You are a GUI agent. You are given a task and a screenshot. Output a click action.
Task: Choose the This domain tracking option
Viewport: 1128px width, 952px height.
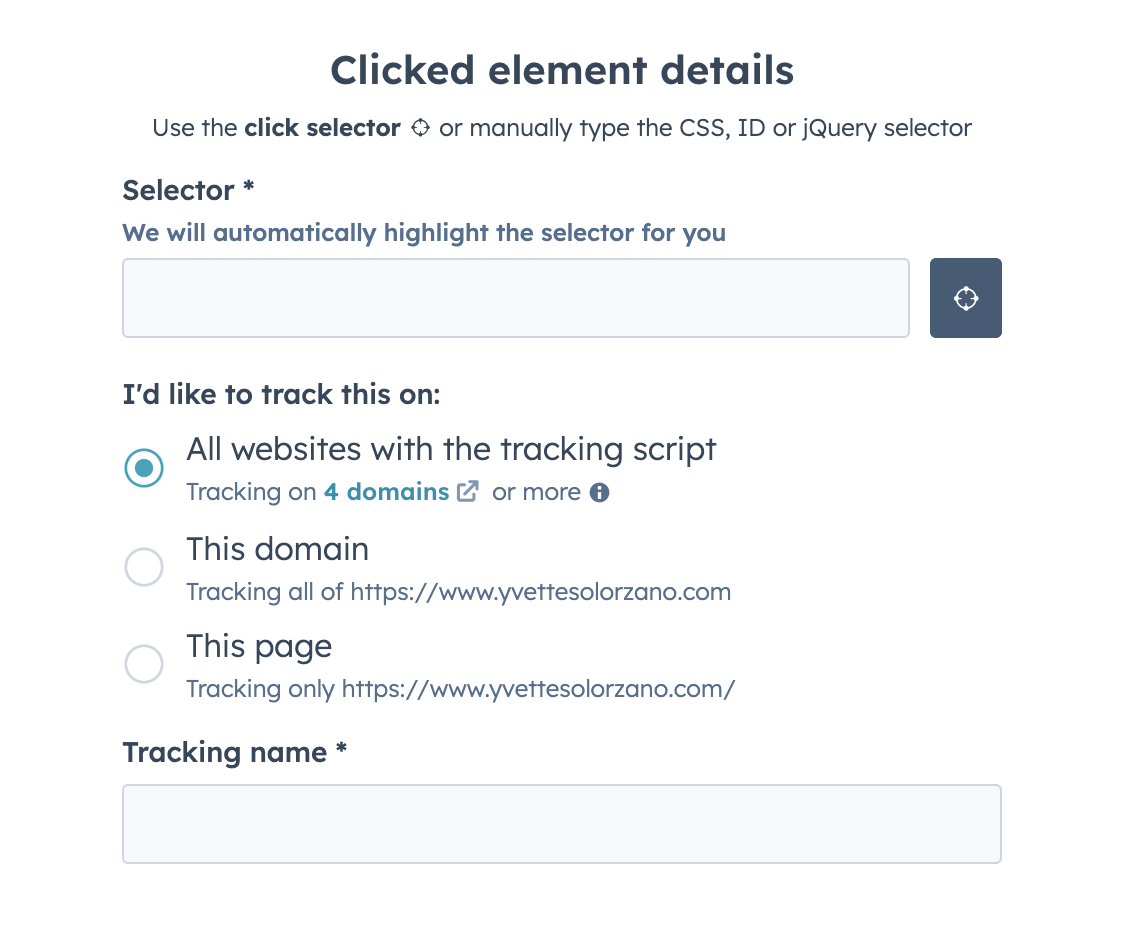click(144, 566)
